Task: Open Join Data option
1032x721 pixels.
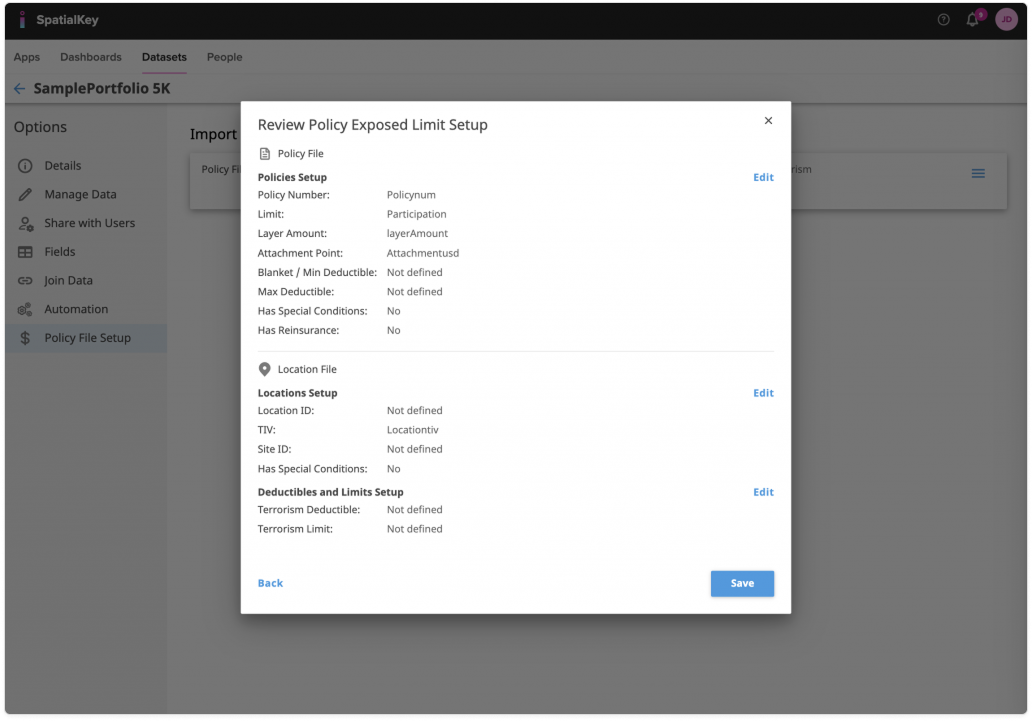Action: [x=68, y=281]
